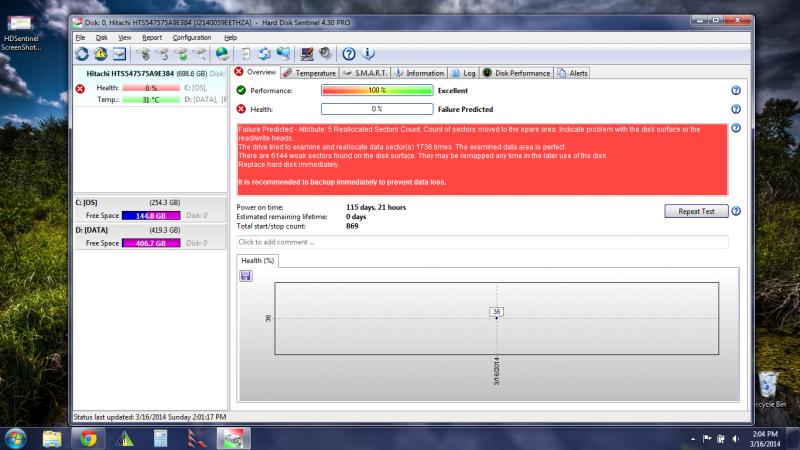Open the View menu
Image resolution: width=800 pixels, height=450 pixels.
click(124, 38)
